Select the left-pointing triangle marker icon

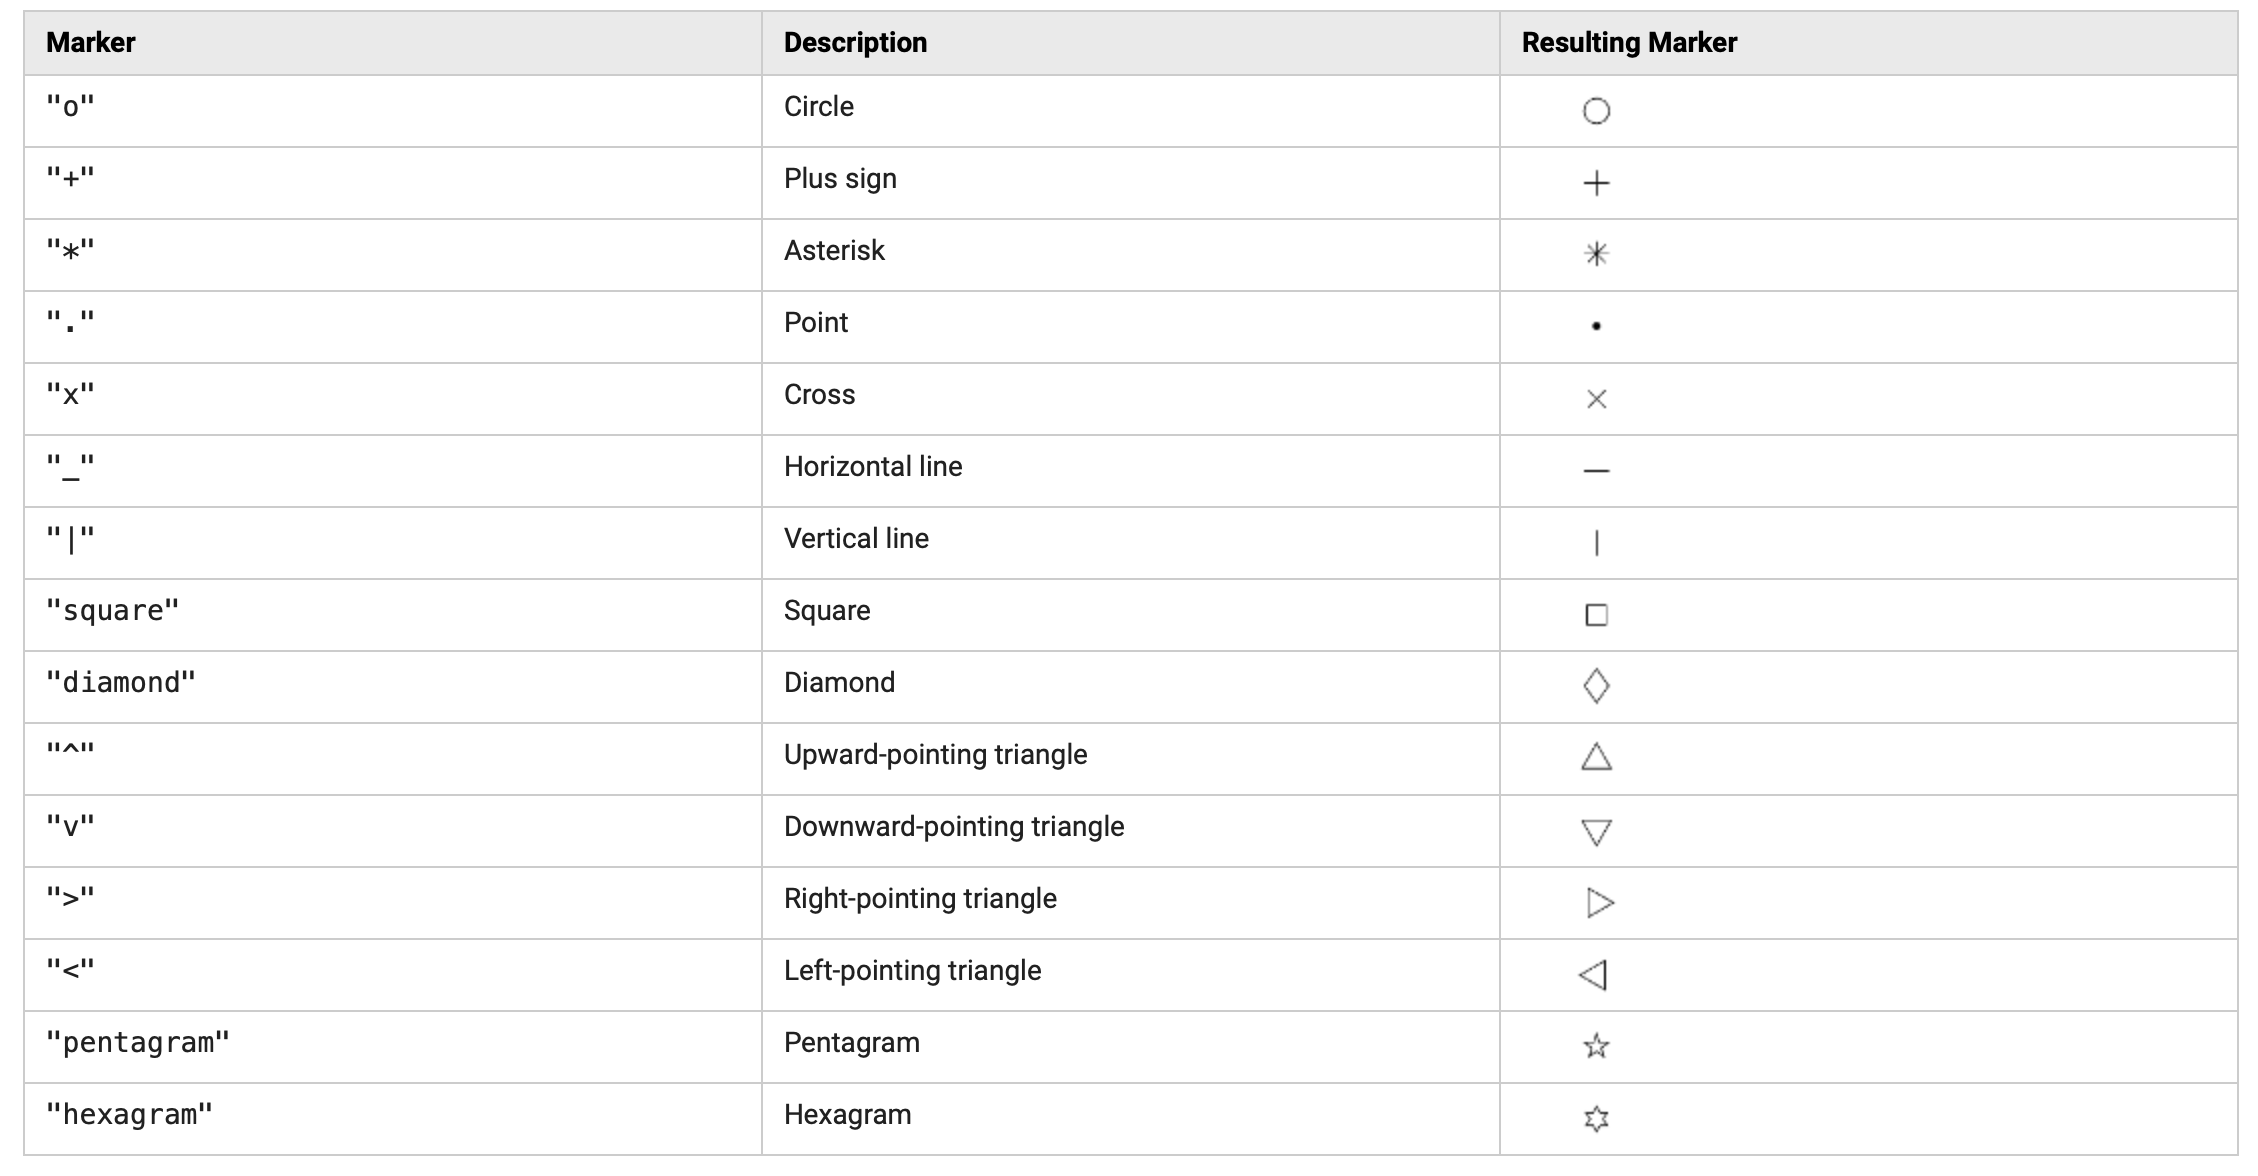pos(1593,975)
